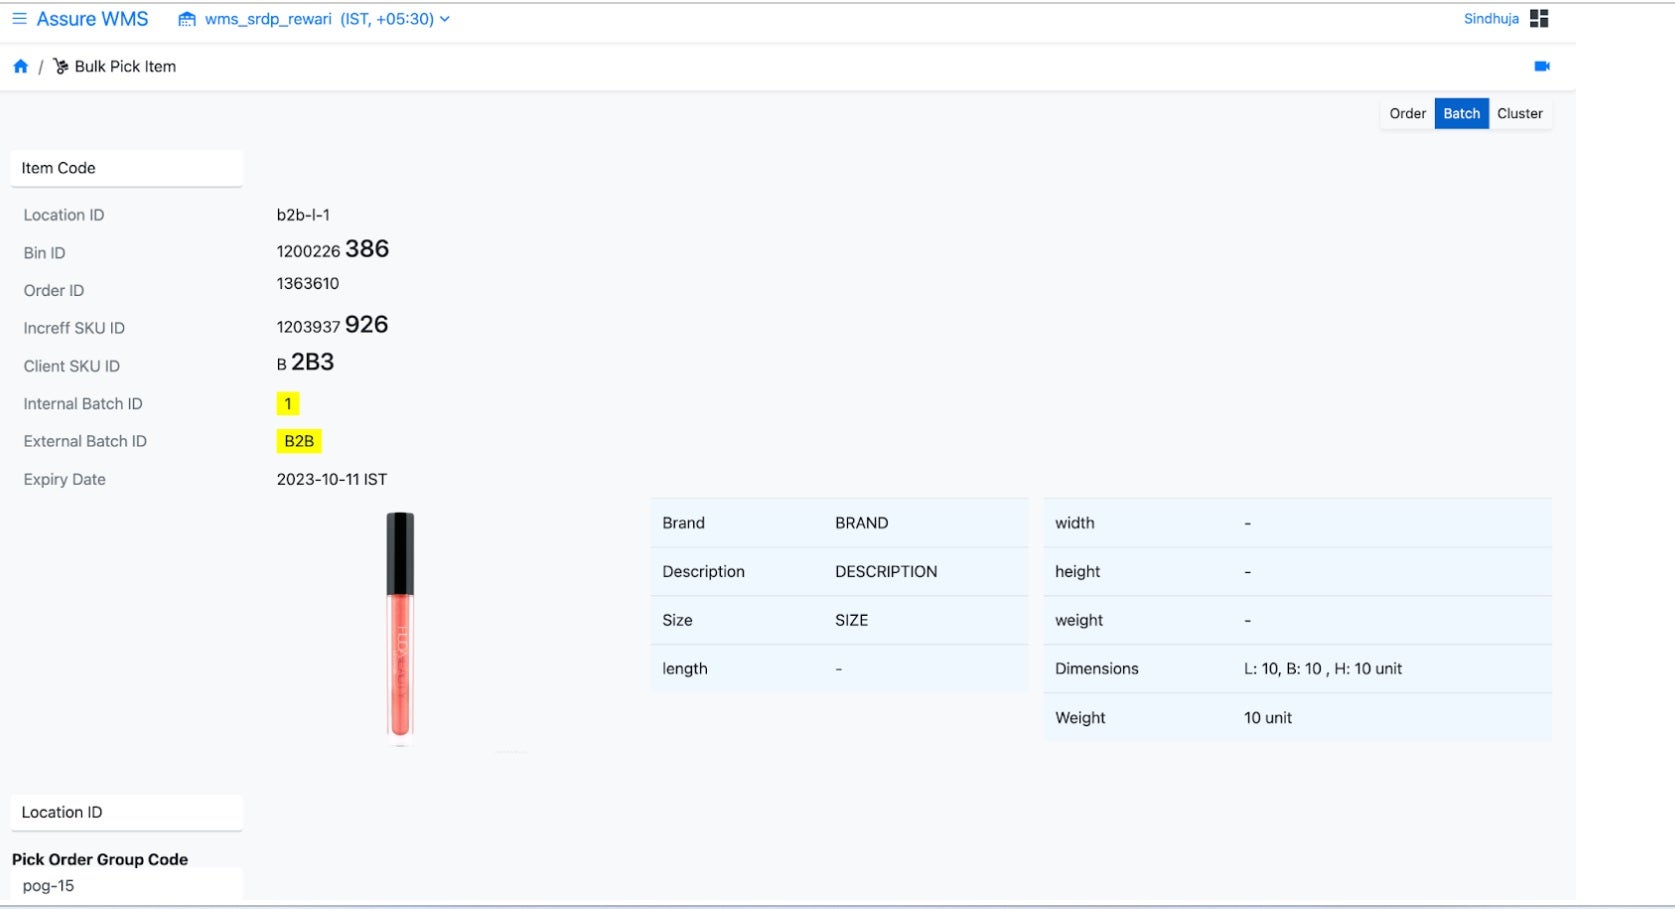Focus the Location ID input field

tap(126, 812)
